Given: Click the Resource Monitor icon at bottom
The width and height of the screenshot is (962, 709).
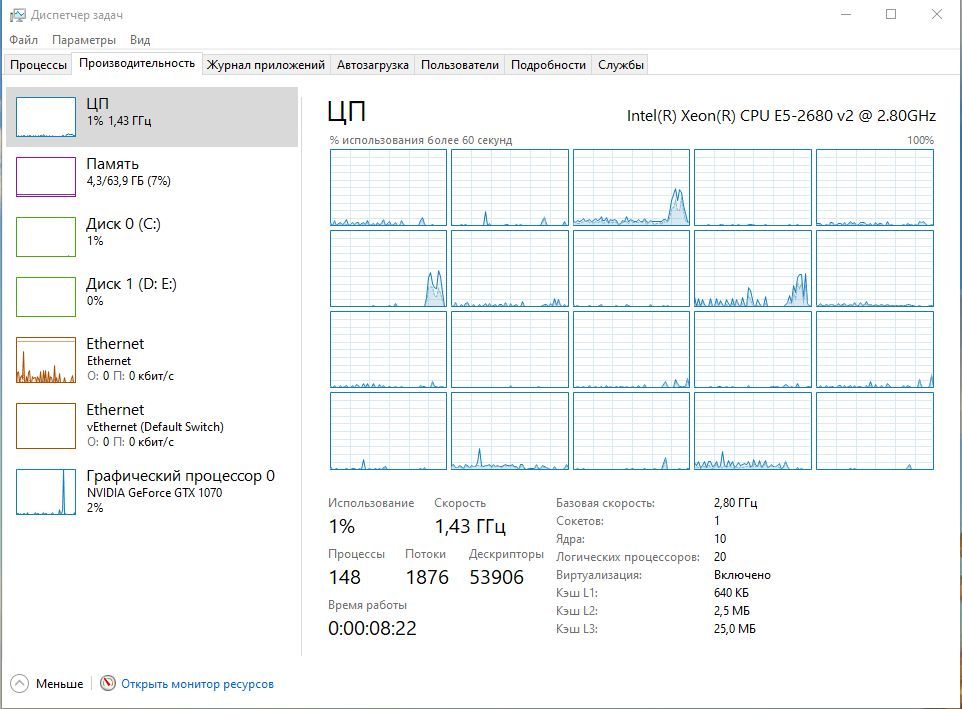Looking at the screenshot, I should pos(108,683).
